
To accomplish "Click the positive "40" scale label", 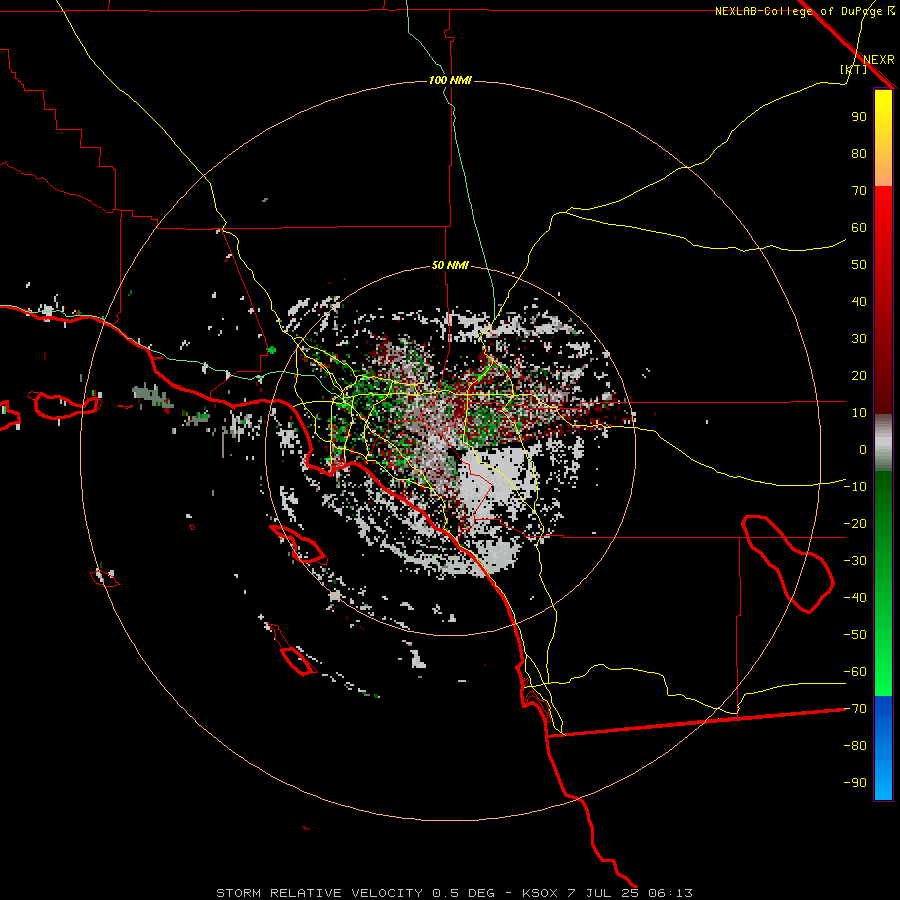I will 859,302.
